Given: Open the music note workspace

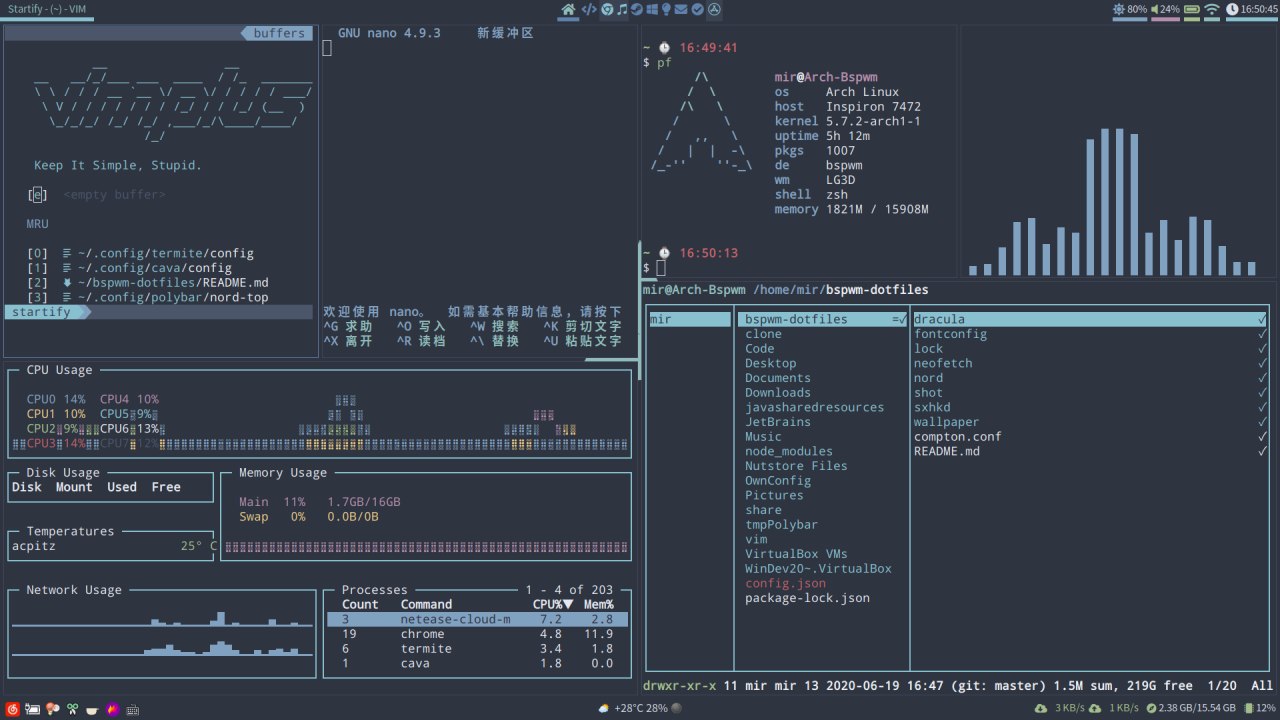Looking at the screenshot, I should tap(622, 9).
